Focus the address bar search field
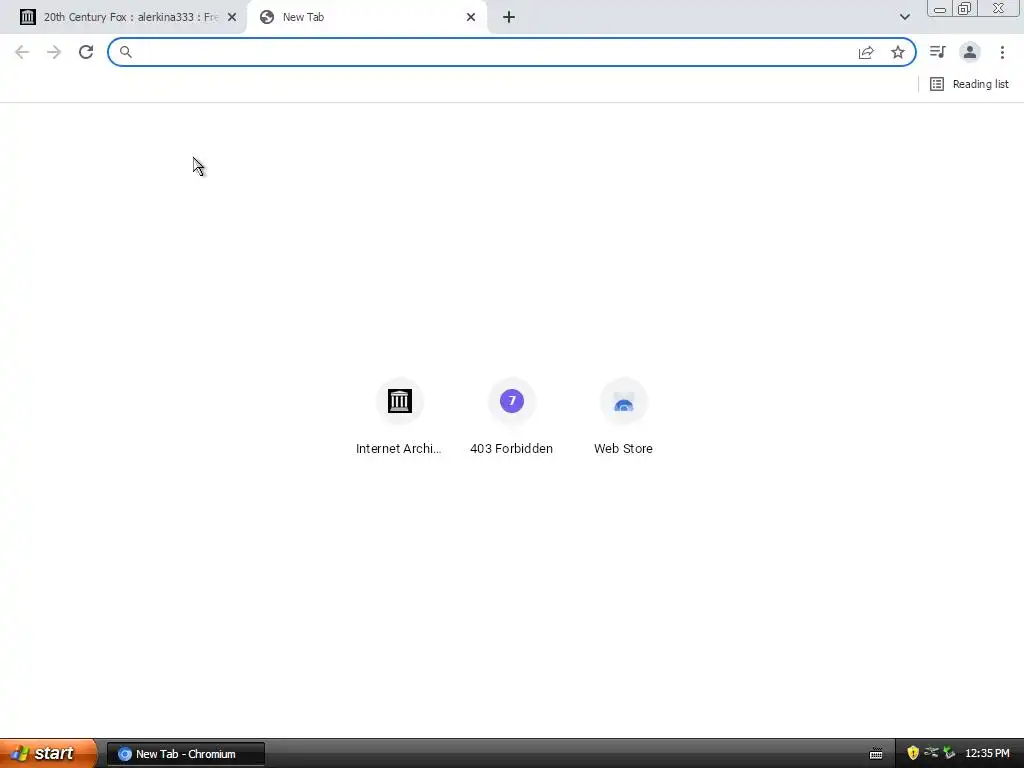The image size is (1024, 768). point(511,52)
